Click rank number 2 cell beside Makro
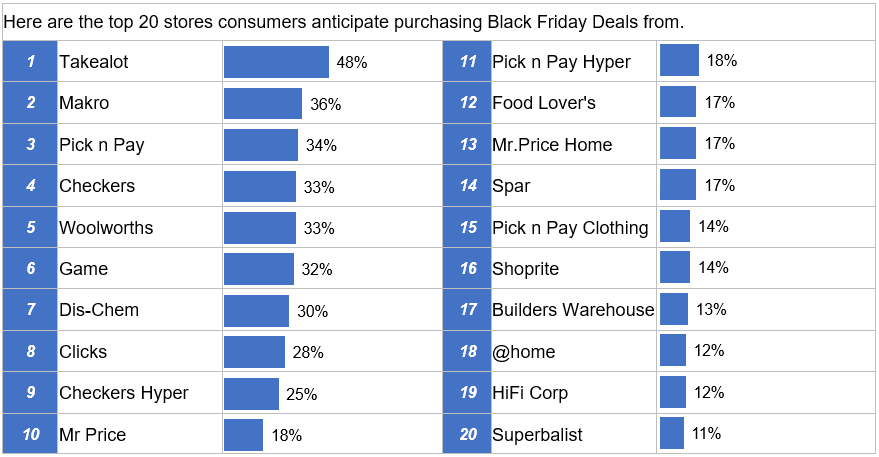The width and height of the screenshot is (879, 457). (30, 103)
